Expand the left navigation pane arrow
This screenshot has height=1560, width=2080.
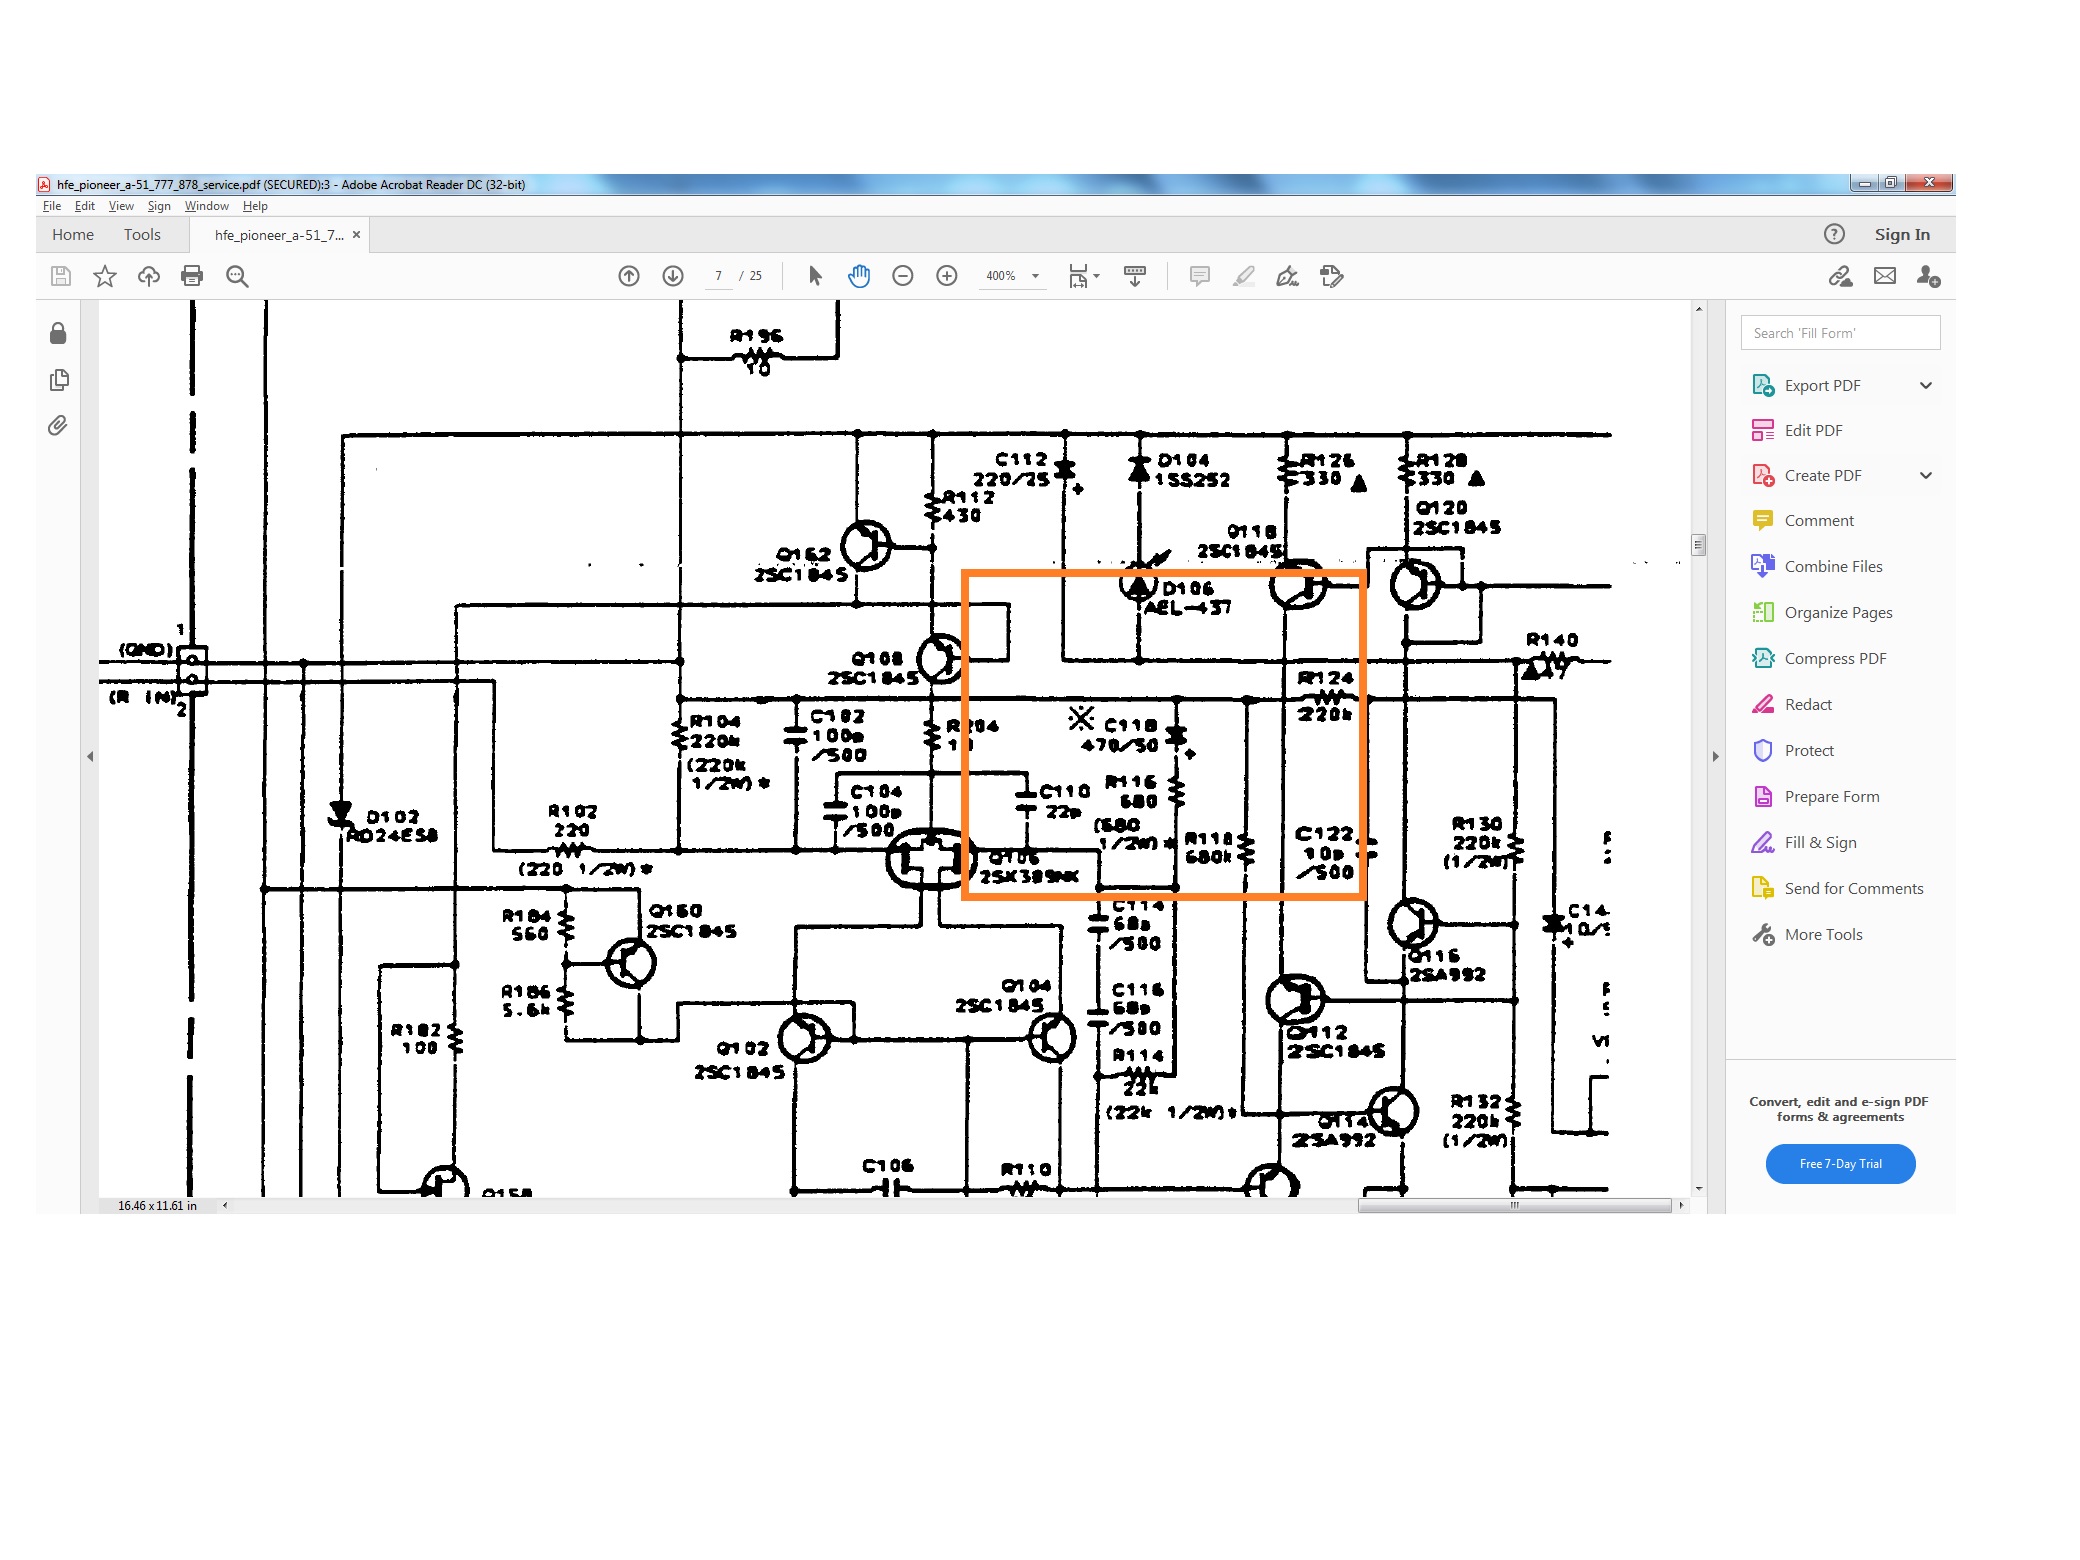click(x=90, y=756)
